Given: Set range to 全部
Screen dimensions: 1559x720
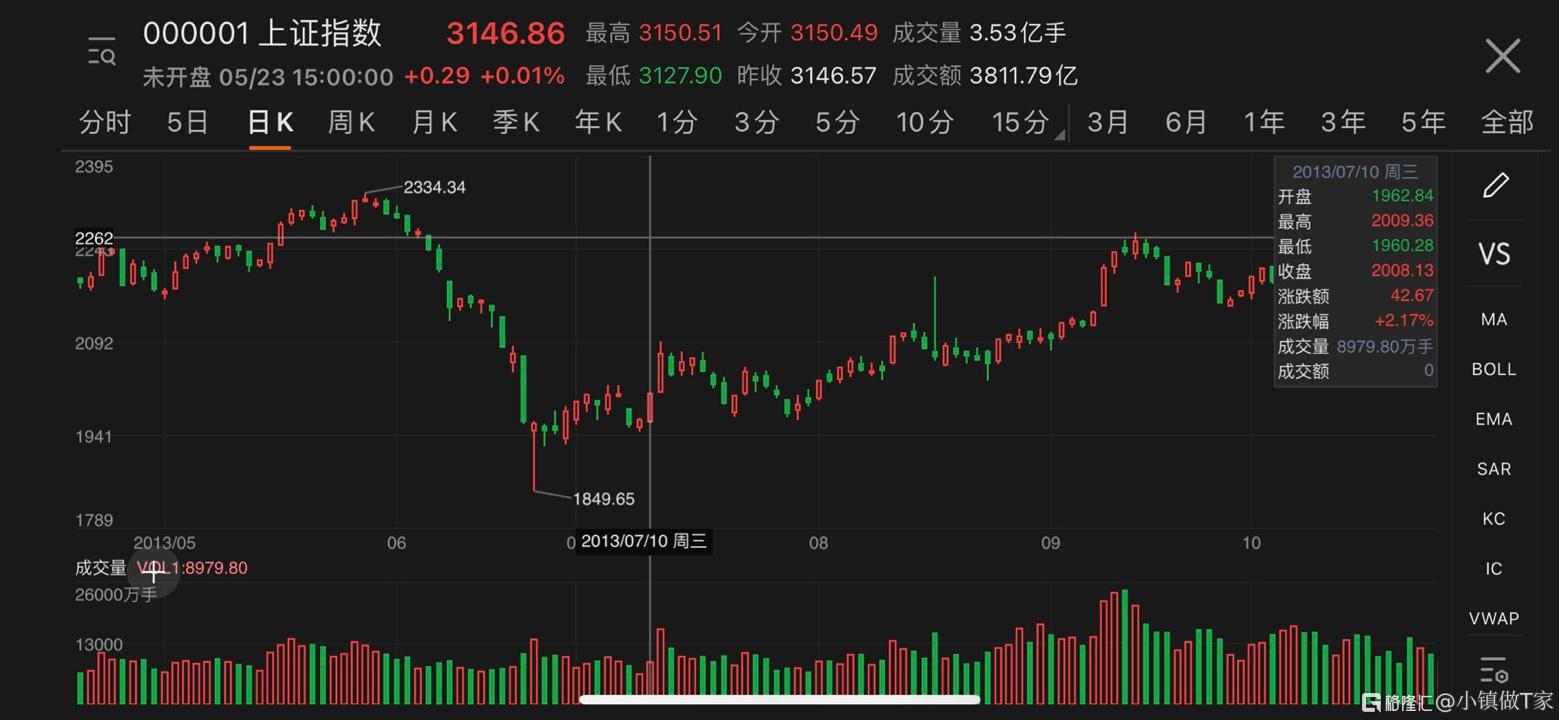Looking at the screenshot, I should tap(1507, 122).
